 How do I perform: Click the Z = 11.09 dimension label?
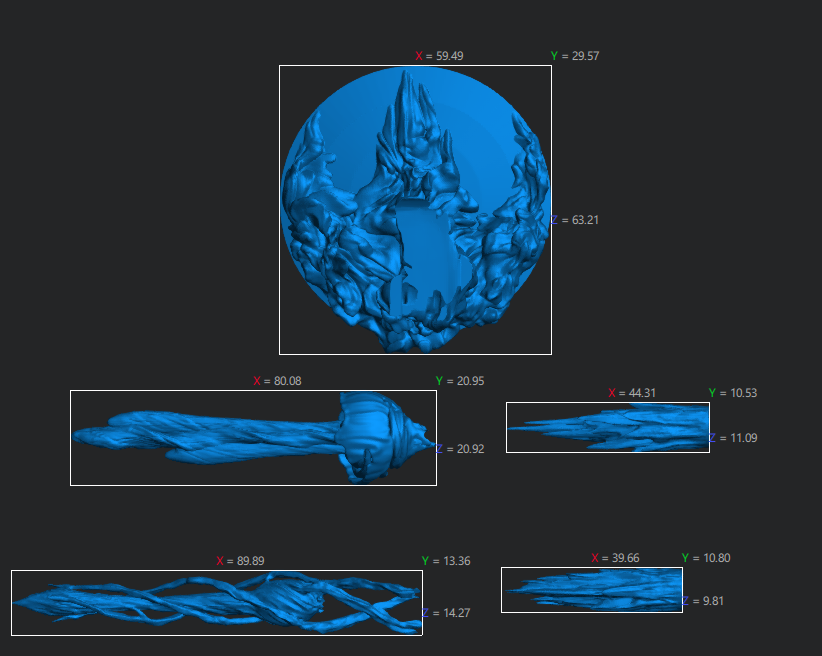coord(733,438)
